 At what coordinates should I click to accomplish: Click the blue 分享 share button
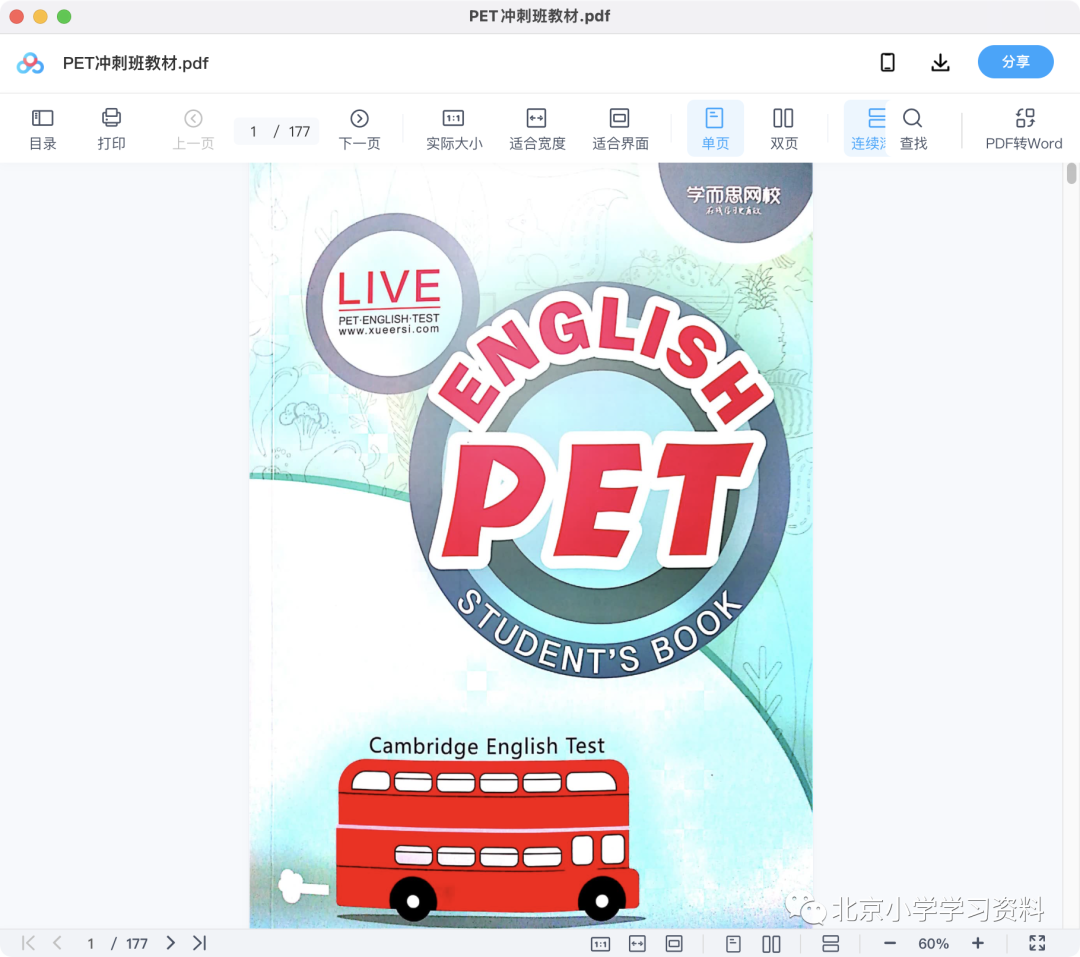1015,62
